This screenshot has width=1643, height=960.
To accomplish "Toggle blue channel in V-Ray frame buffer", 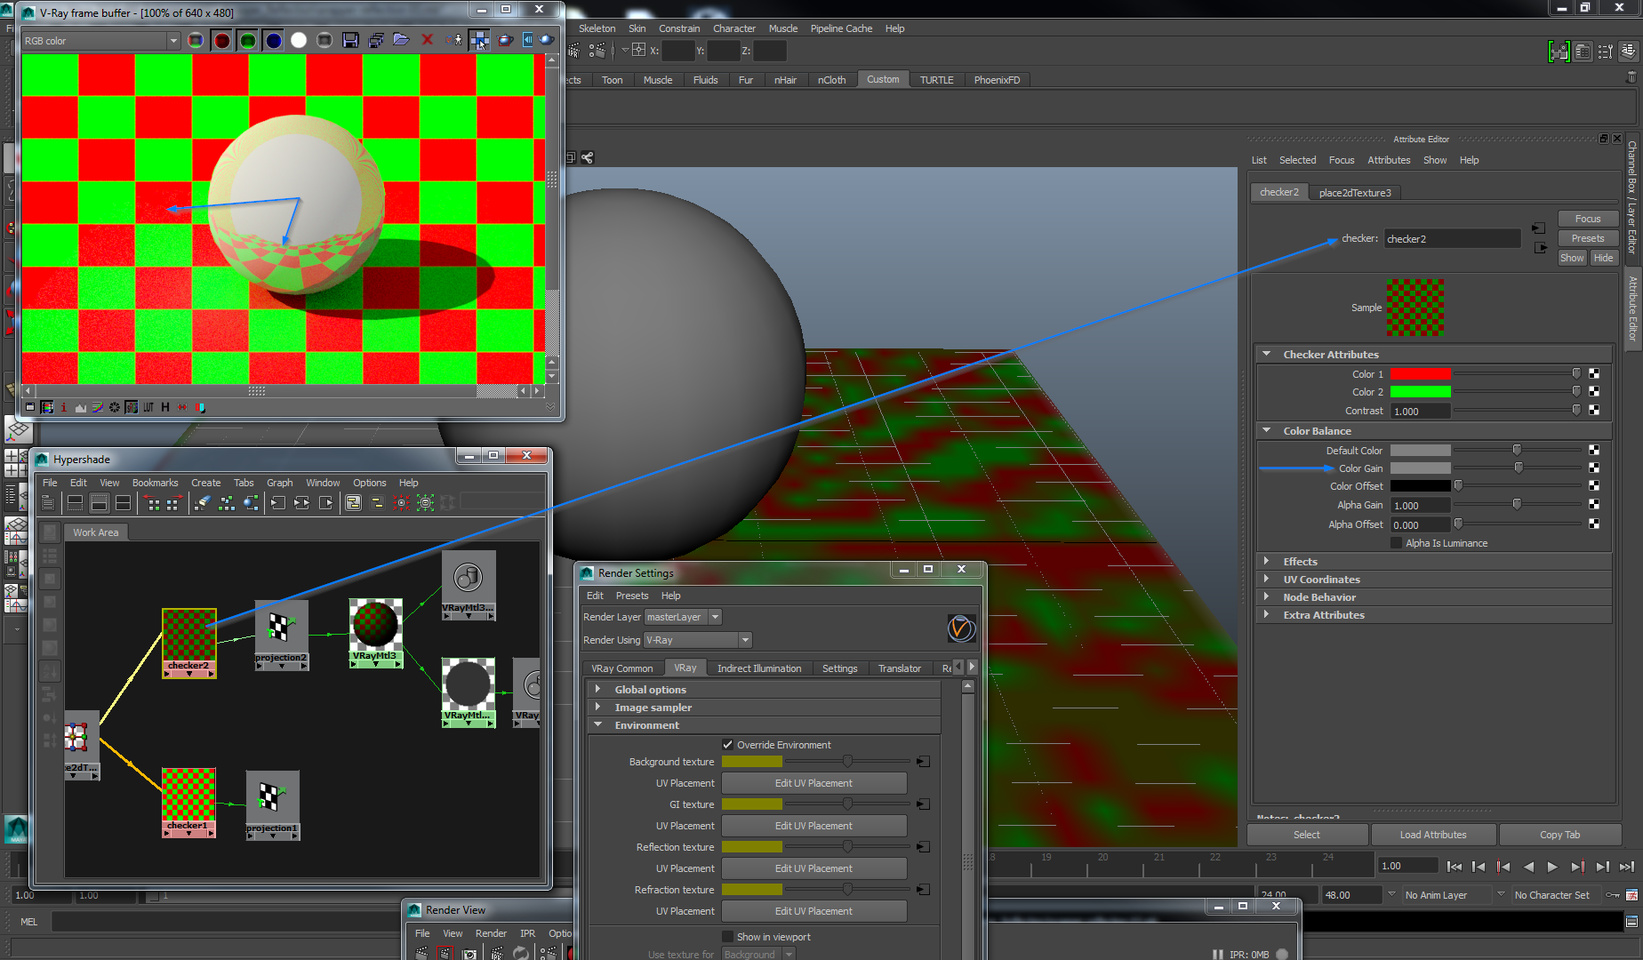I will pos(274,41).
